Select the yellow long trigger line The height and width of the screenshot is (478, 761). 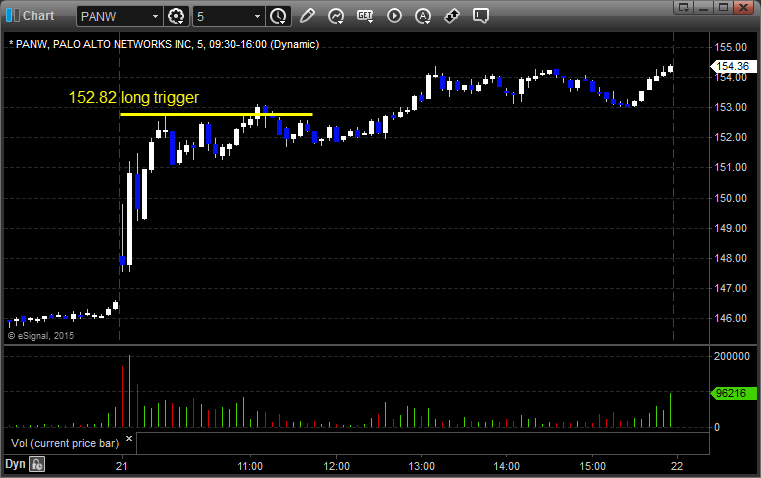pos(216,115)
